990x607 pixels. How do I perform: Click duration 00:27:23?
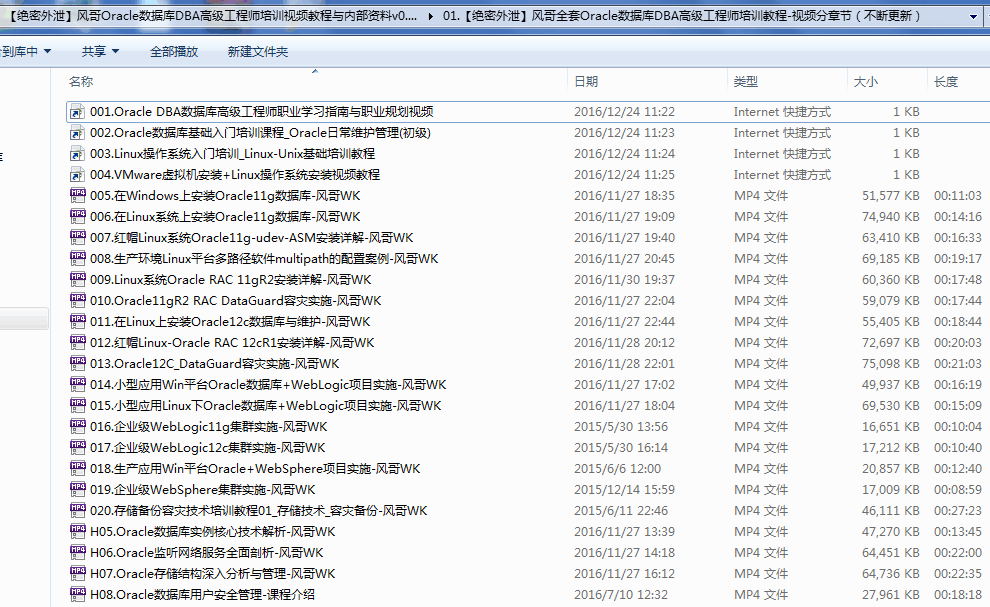tap(958, 510)
